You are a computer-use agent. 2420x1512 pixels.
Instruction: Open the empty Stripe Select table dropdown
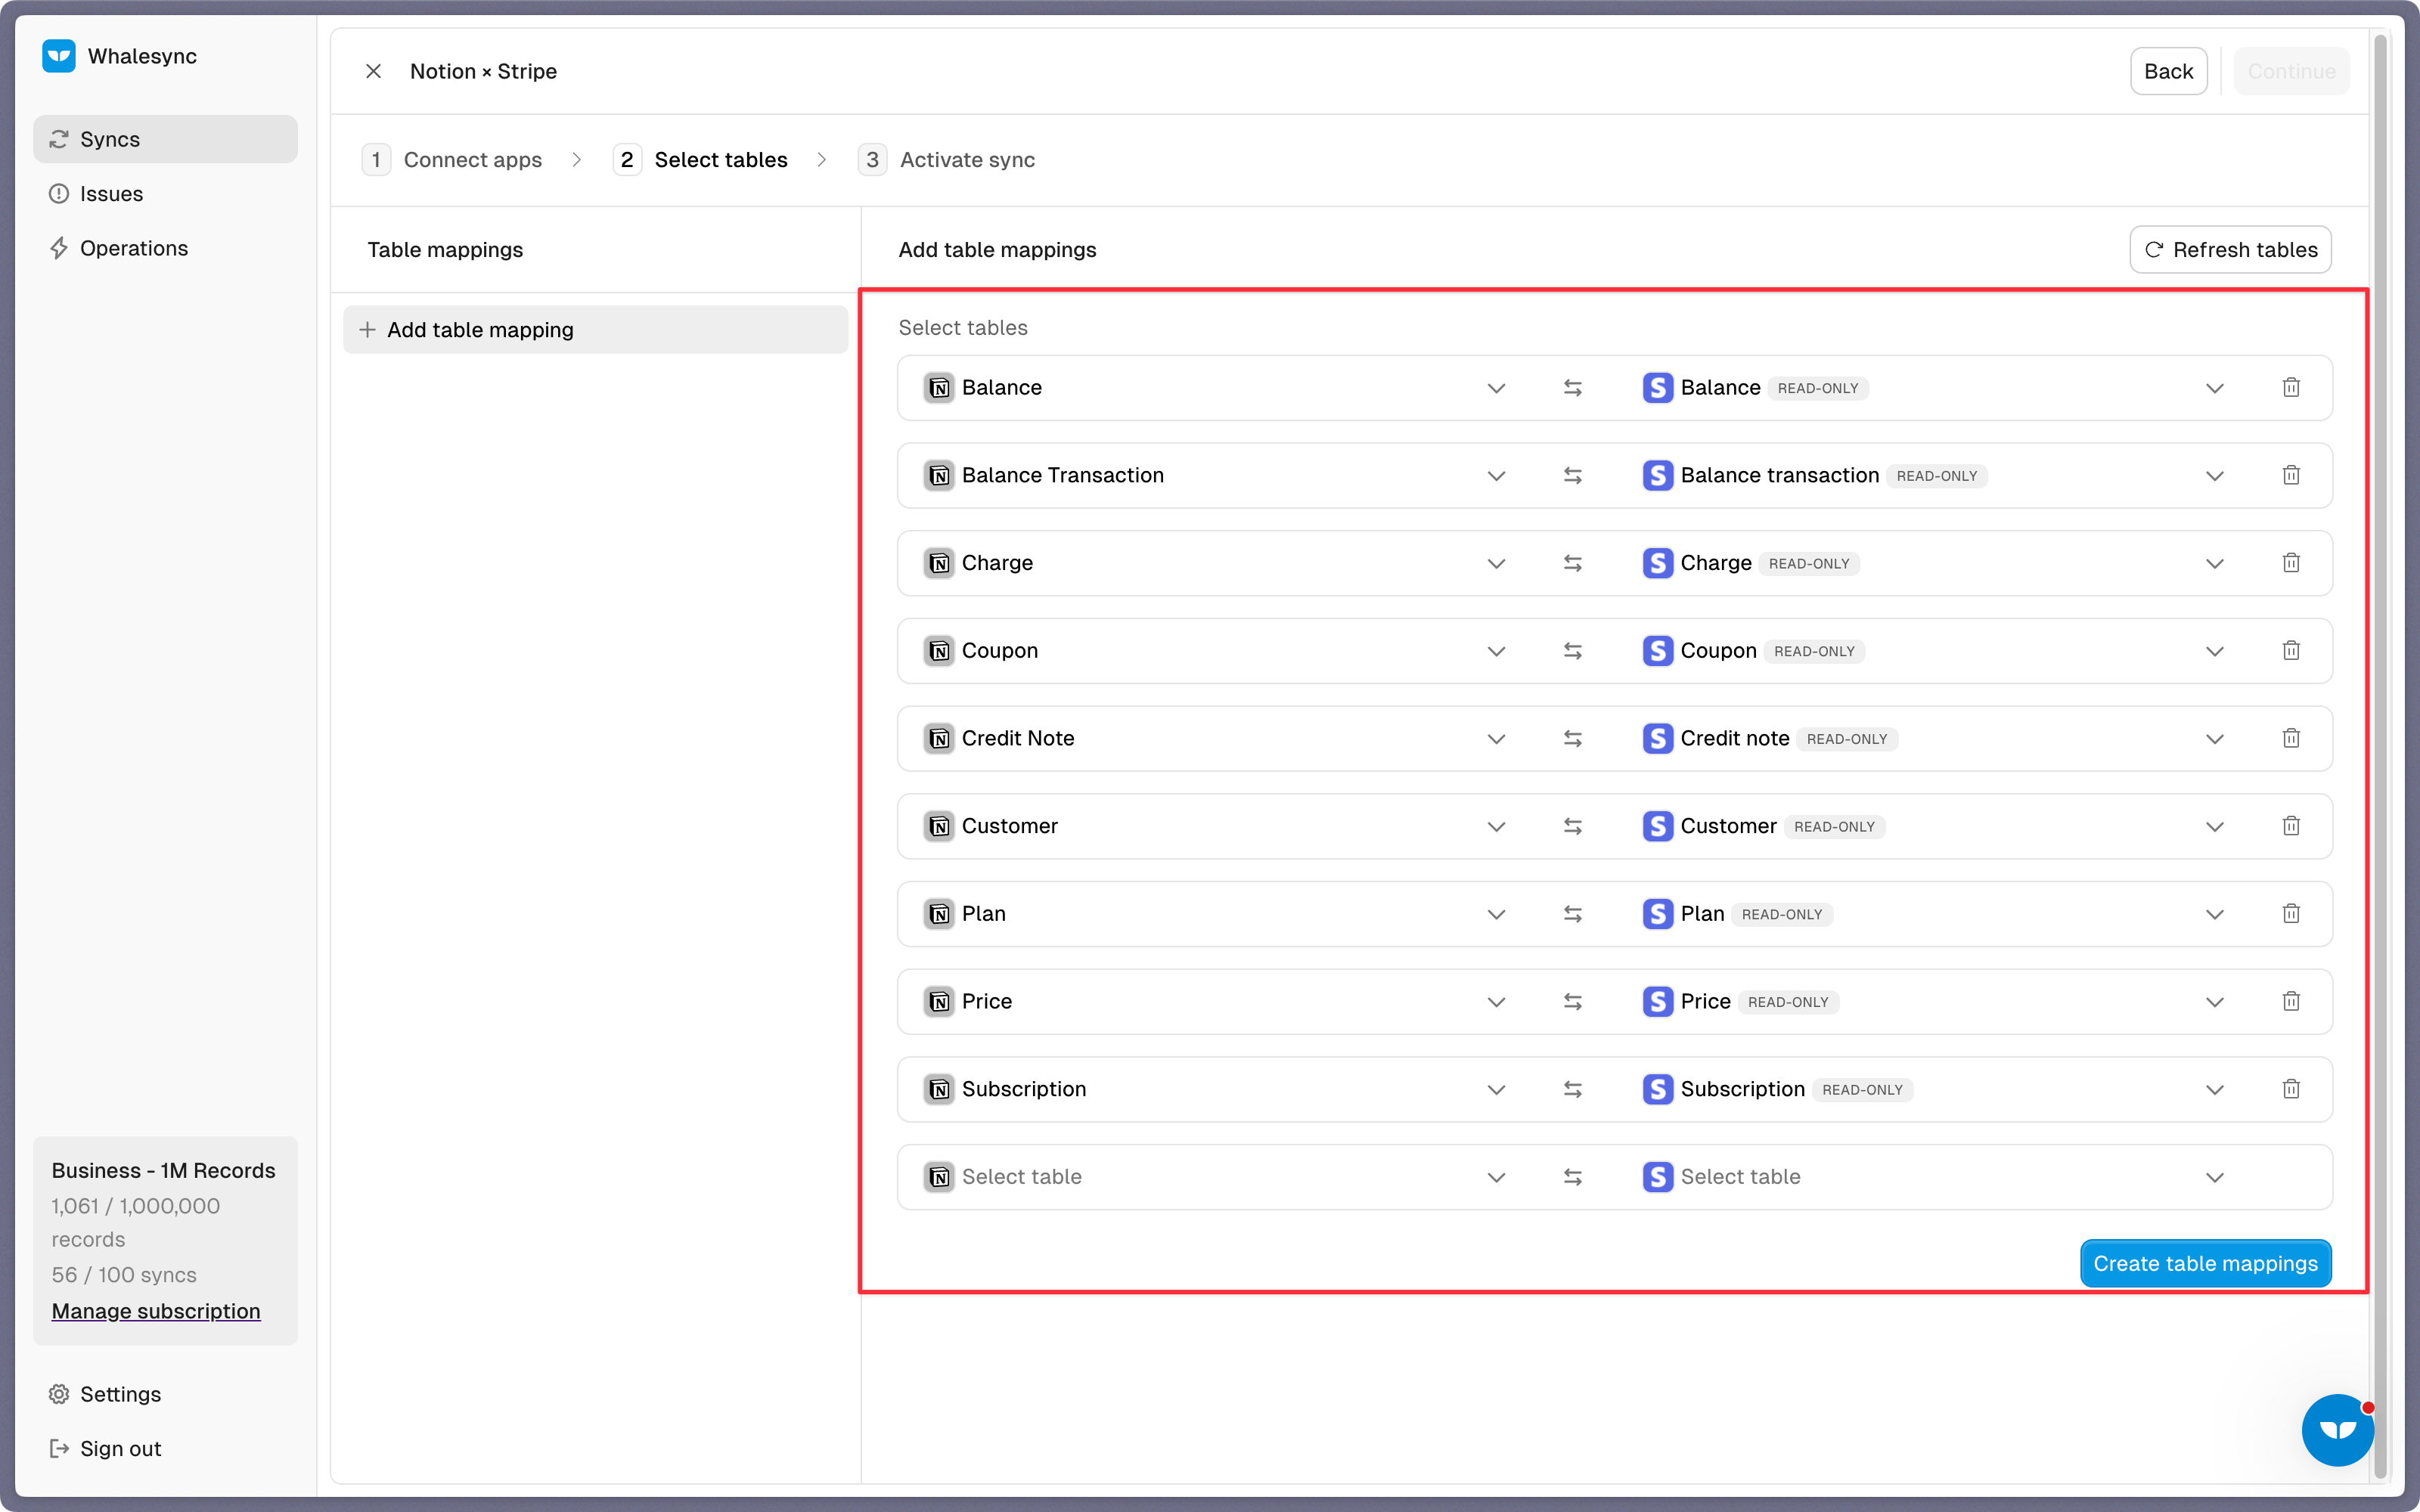click(1933, 1177)
